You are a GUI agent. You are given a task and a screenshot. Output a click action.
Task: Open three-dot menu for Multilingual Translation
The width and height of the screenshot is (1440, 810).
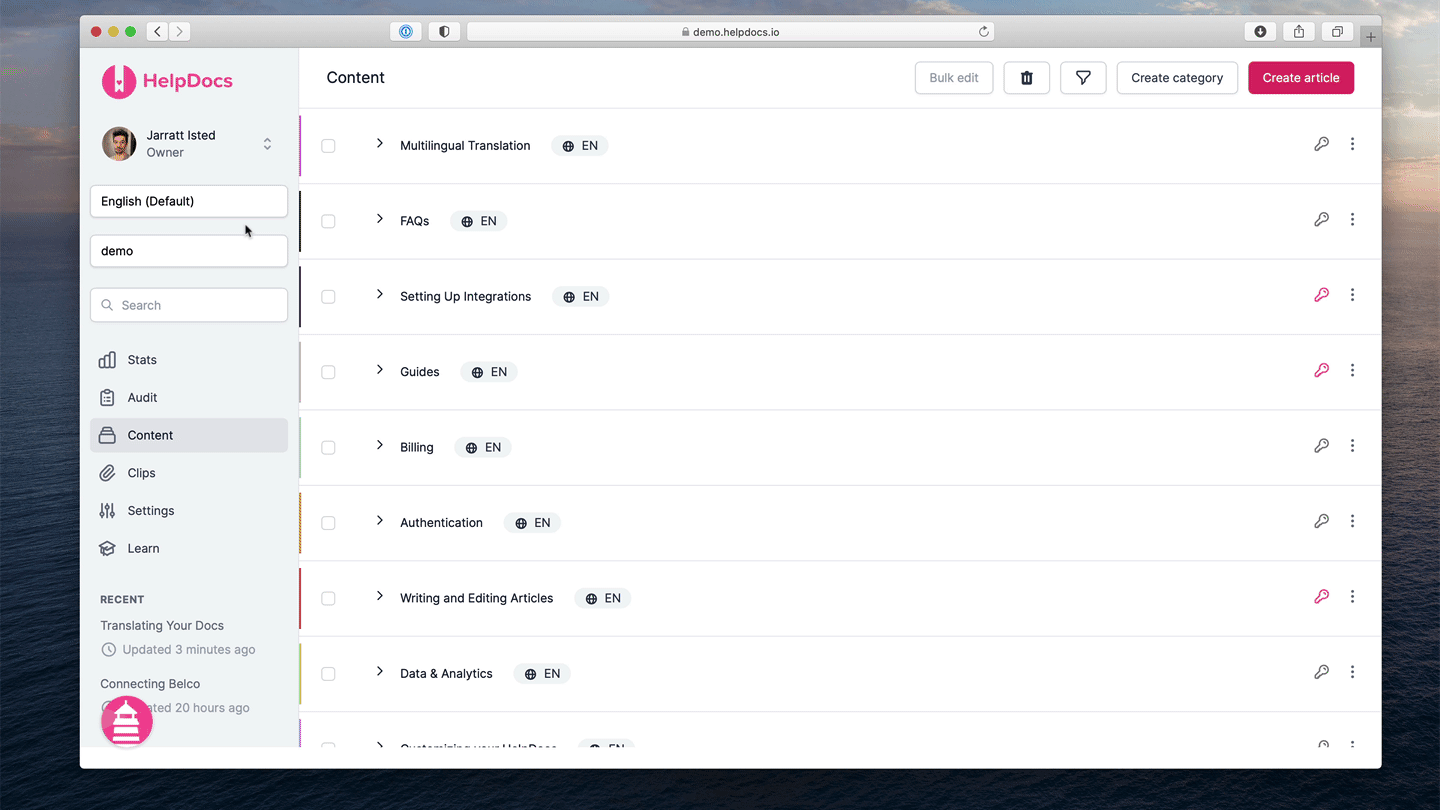[1352, 144]
